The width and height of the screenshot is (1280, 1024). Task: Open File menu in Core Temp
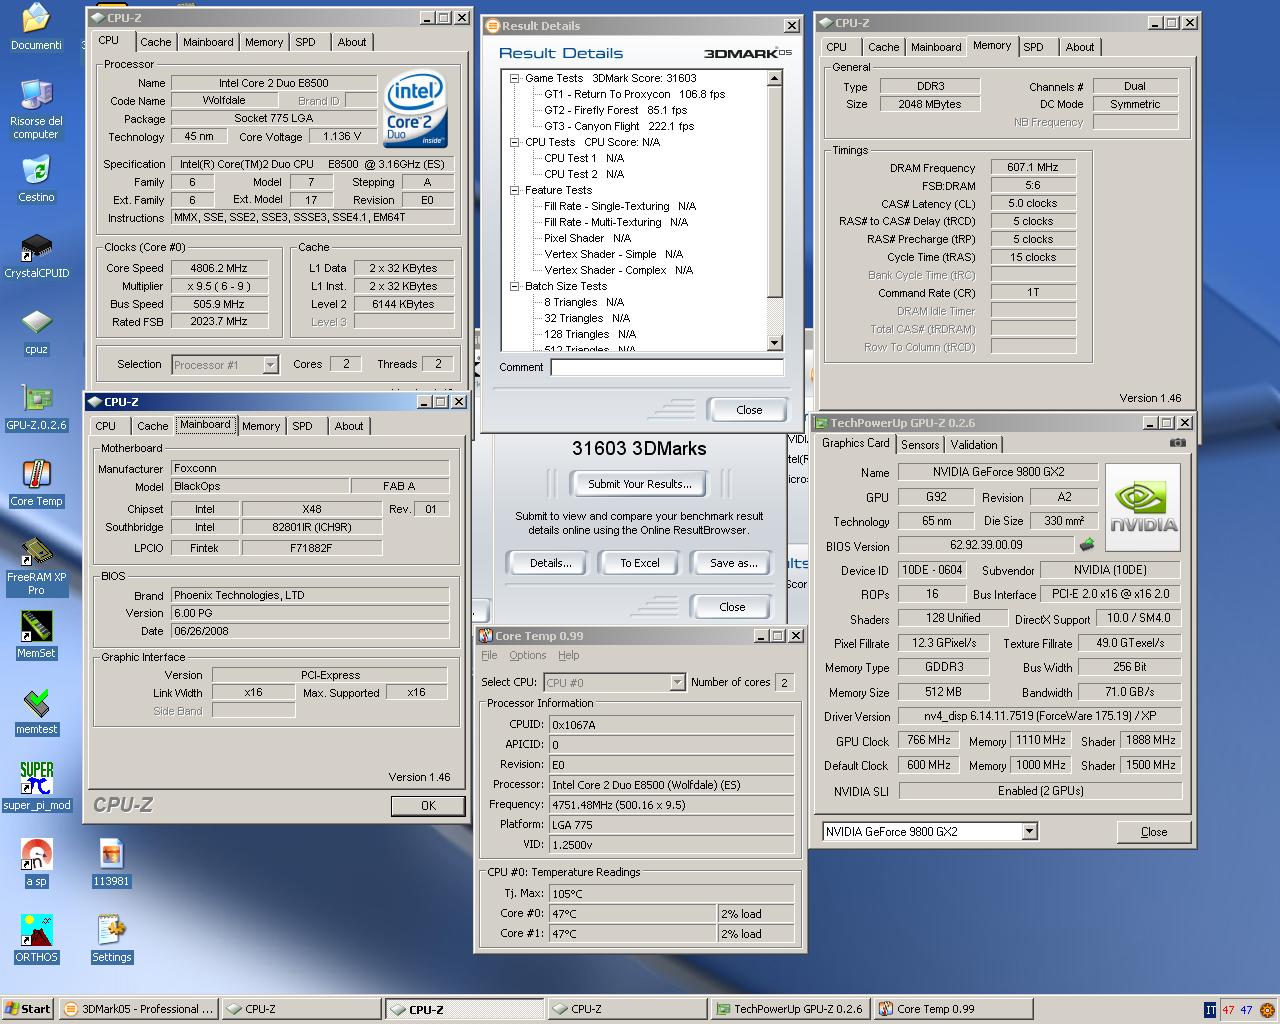(x=489, y=655)
